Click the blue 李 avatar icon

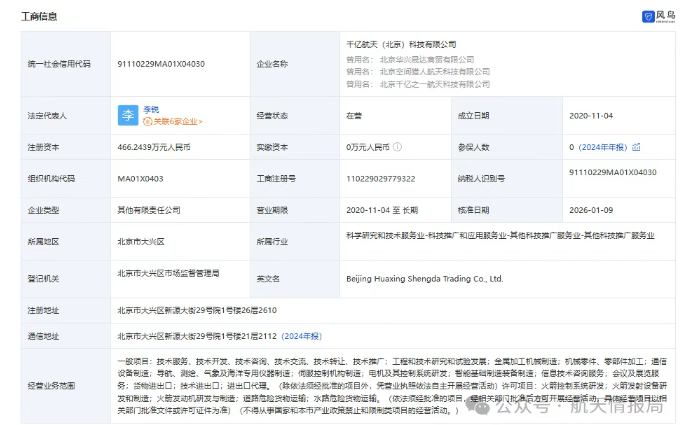128,115
